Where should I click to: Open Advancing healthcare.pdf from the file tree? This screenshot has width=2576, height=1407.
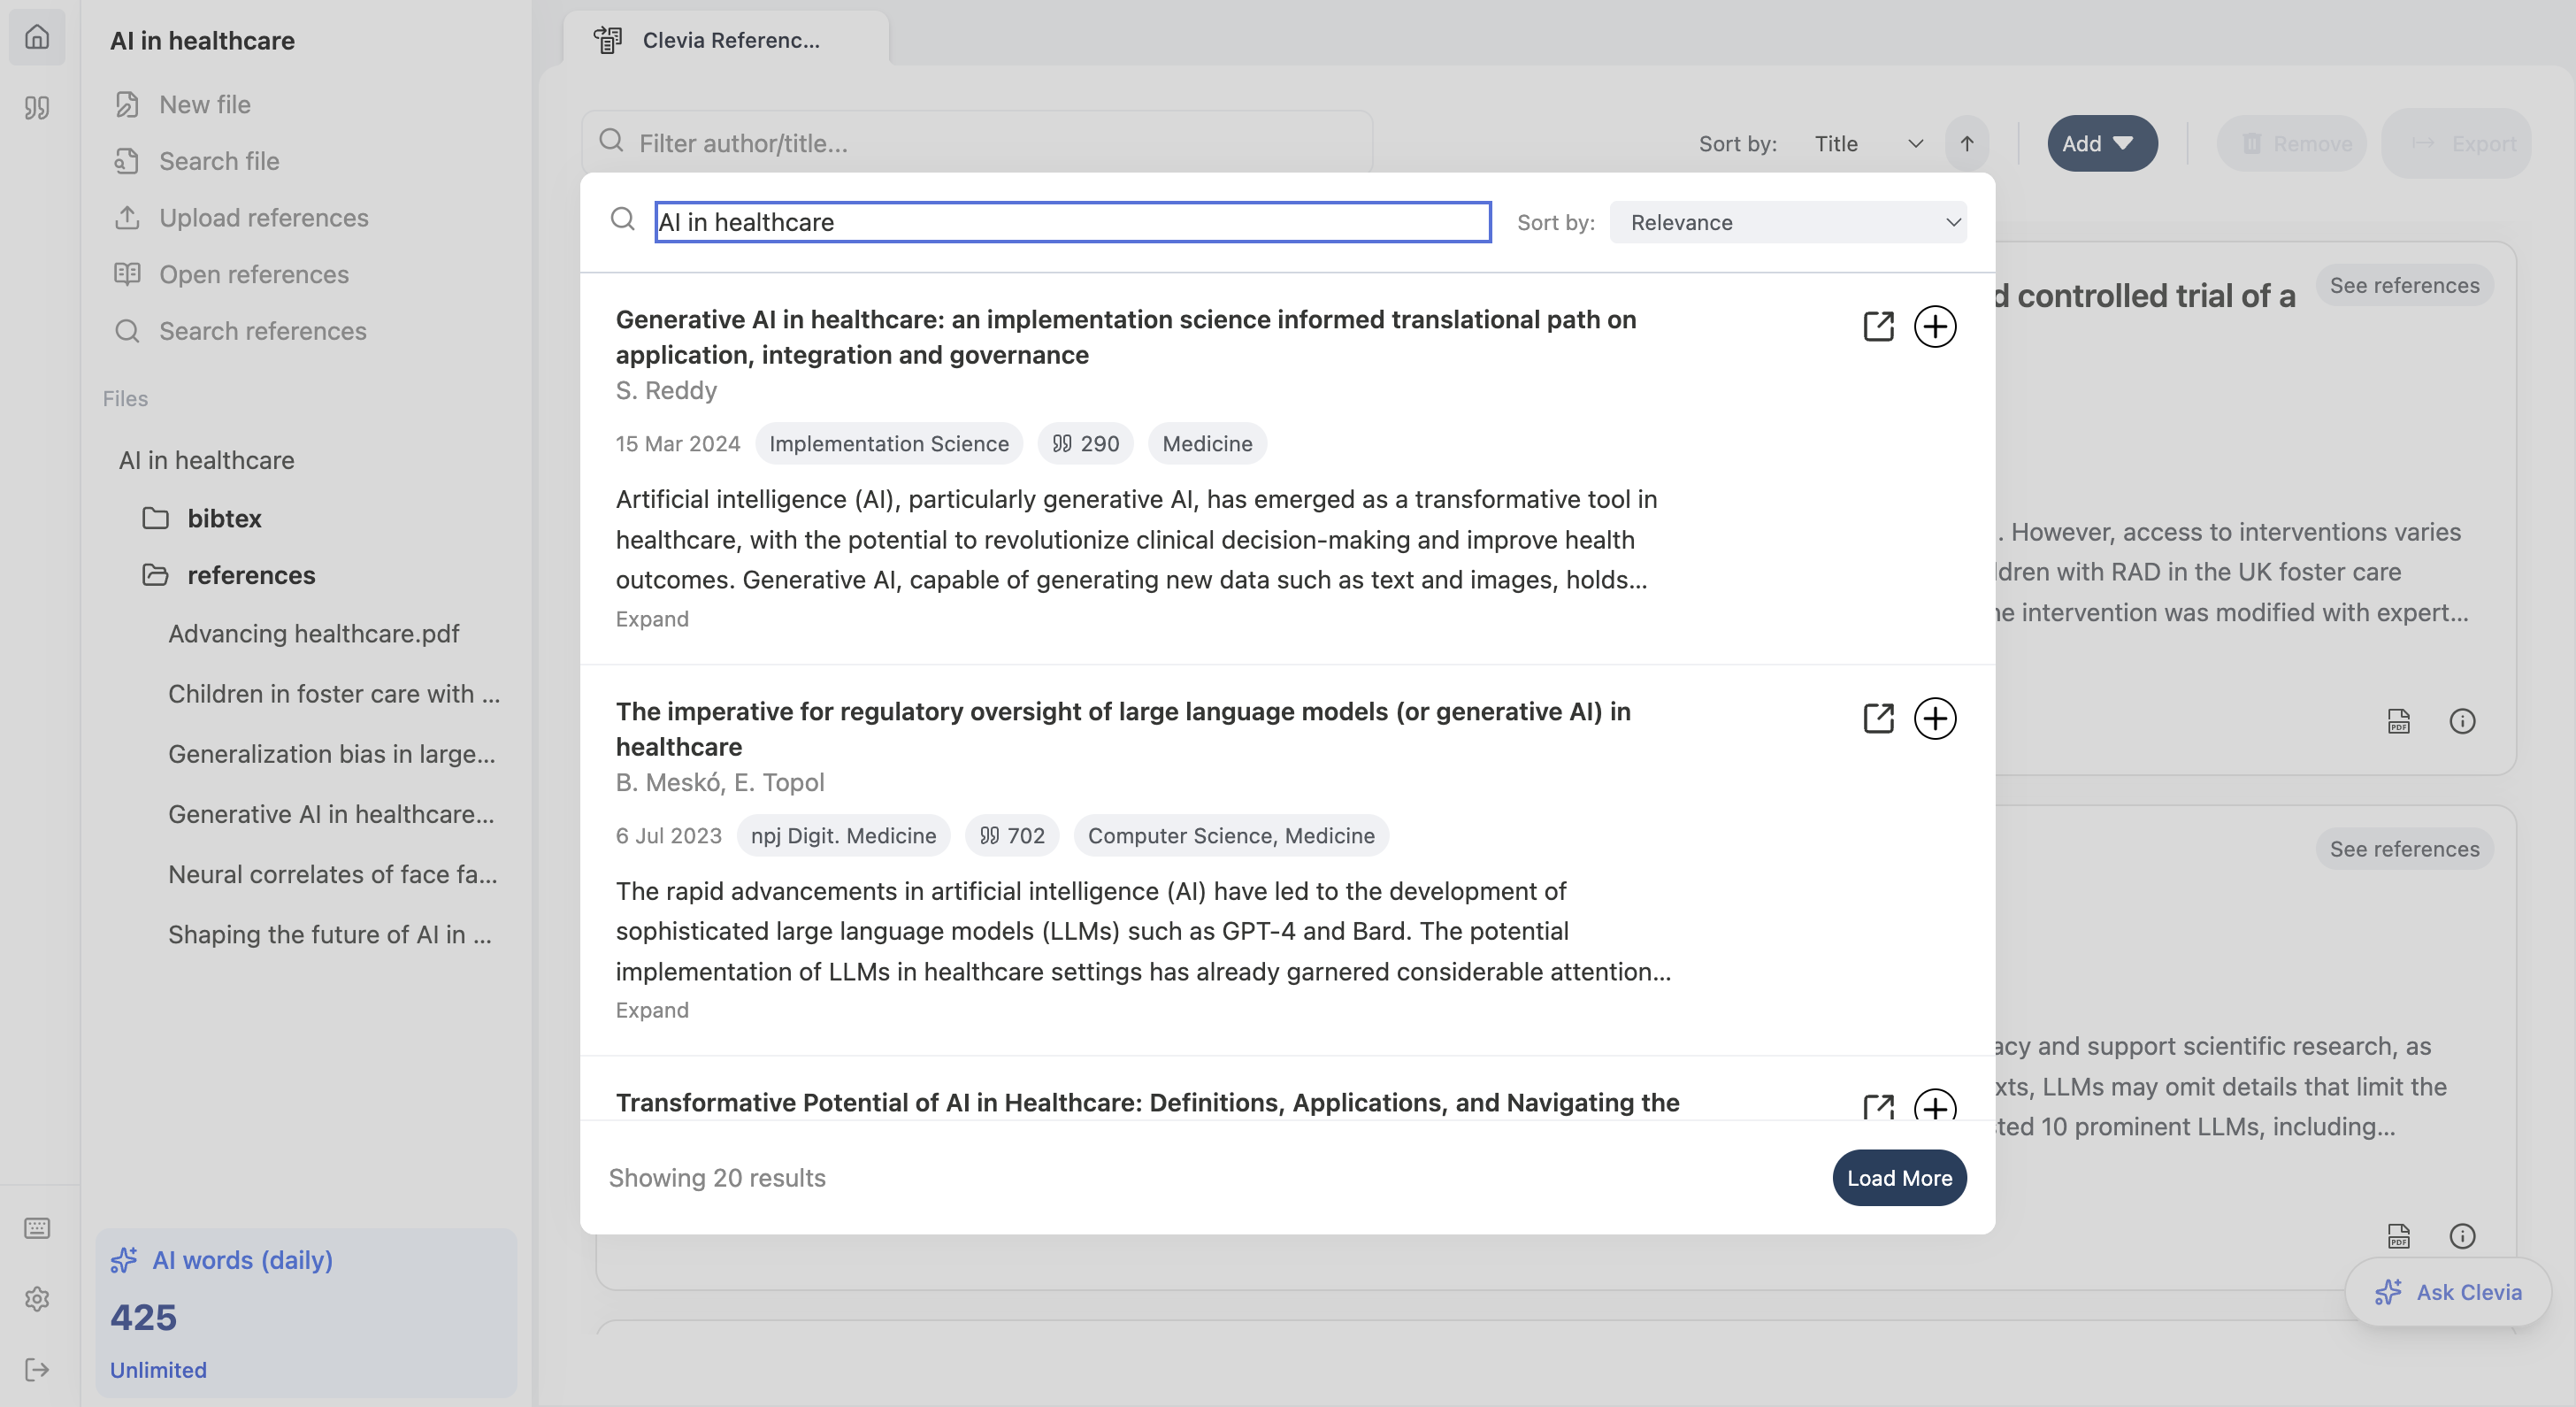(x=313, y=633)
